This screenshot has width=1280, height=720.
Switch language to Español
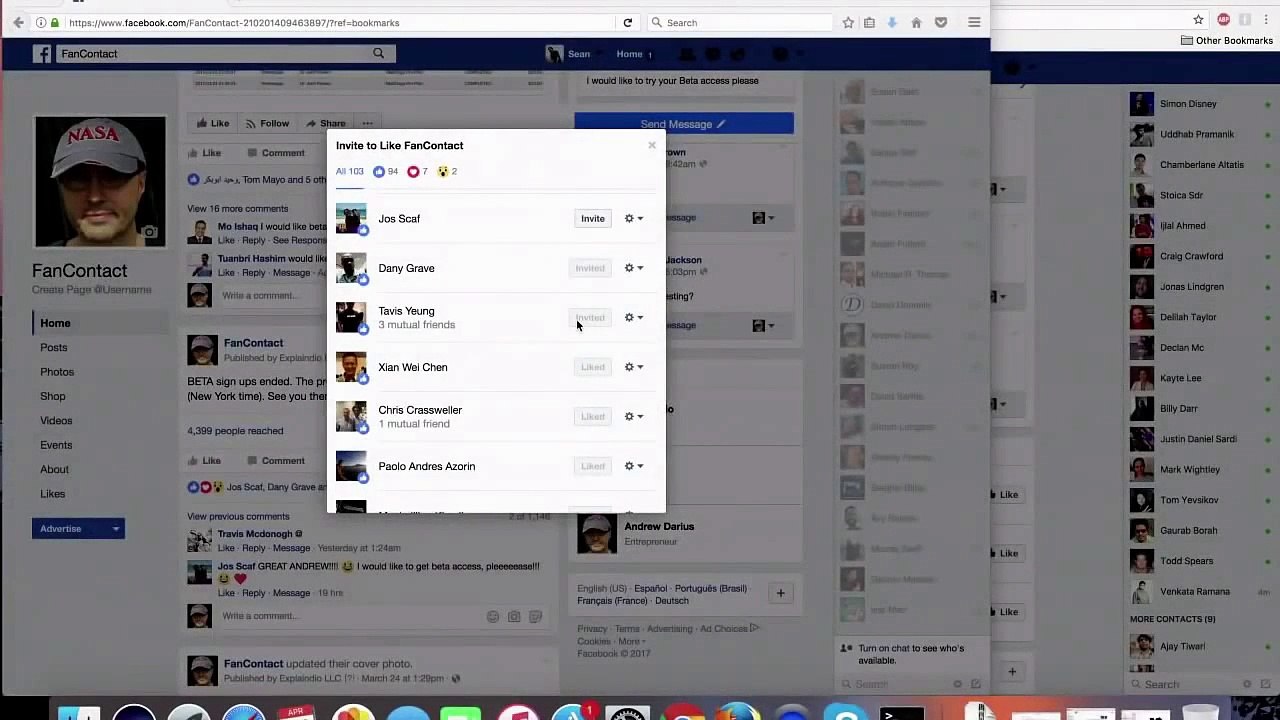click(650, 589)
